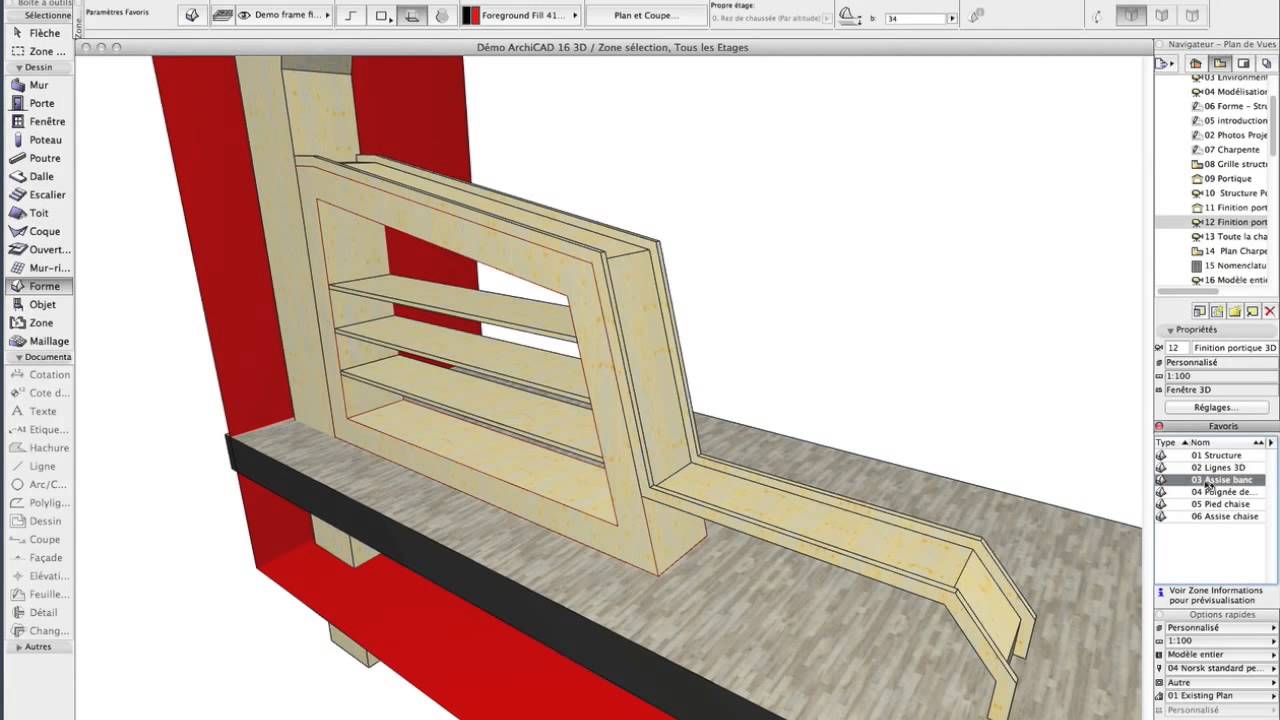This screenshot has width=1280, height=720.
Task: Select the Ouverture skylight tool
Action: coord(38,249)
